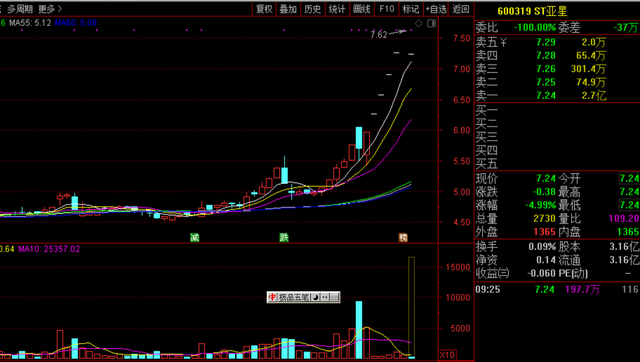
Task: Open the 叠加 overlay option
Action: (x=288, y=9)
